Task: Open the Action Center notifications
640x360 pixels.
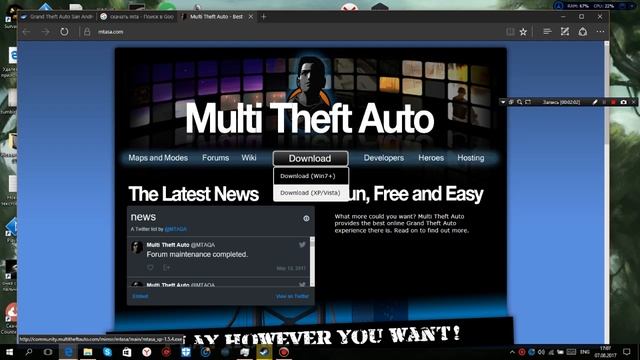Action: pos(627,352)
